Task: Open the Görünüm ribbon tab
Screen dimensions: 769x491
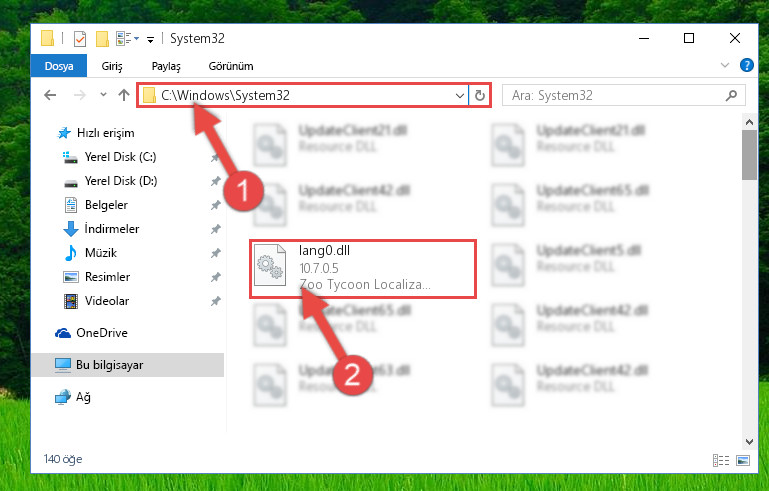Action: 231,66
